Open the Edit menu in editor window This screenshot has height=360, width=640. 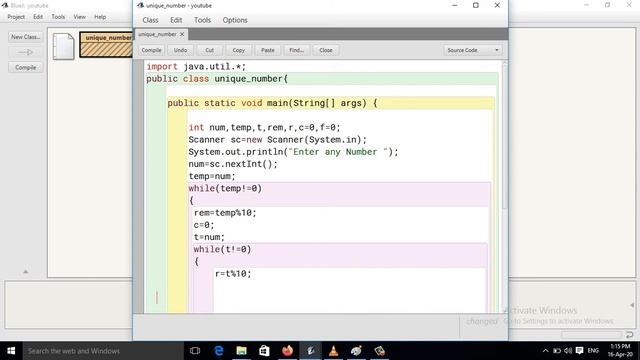176,20
